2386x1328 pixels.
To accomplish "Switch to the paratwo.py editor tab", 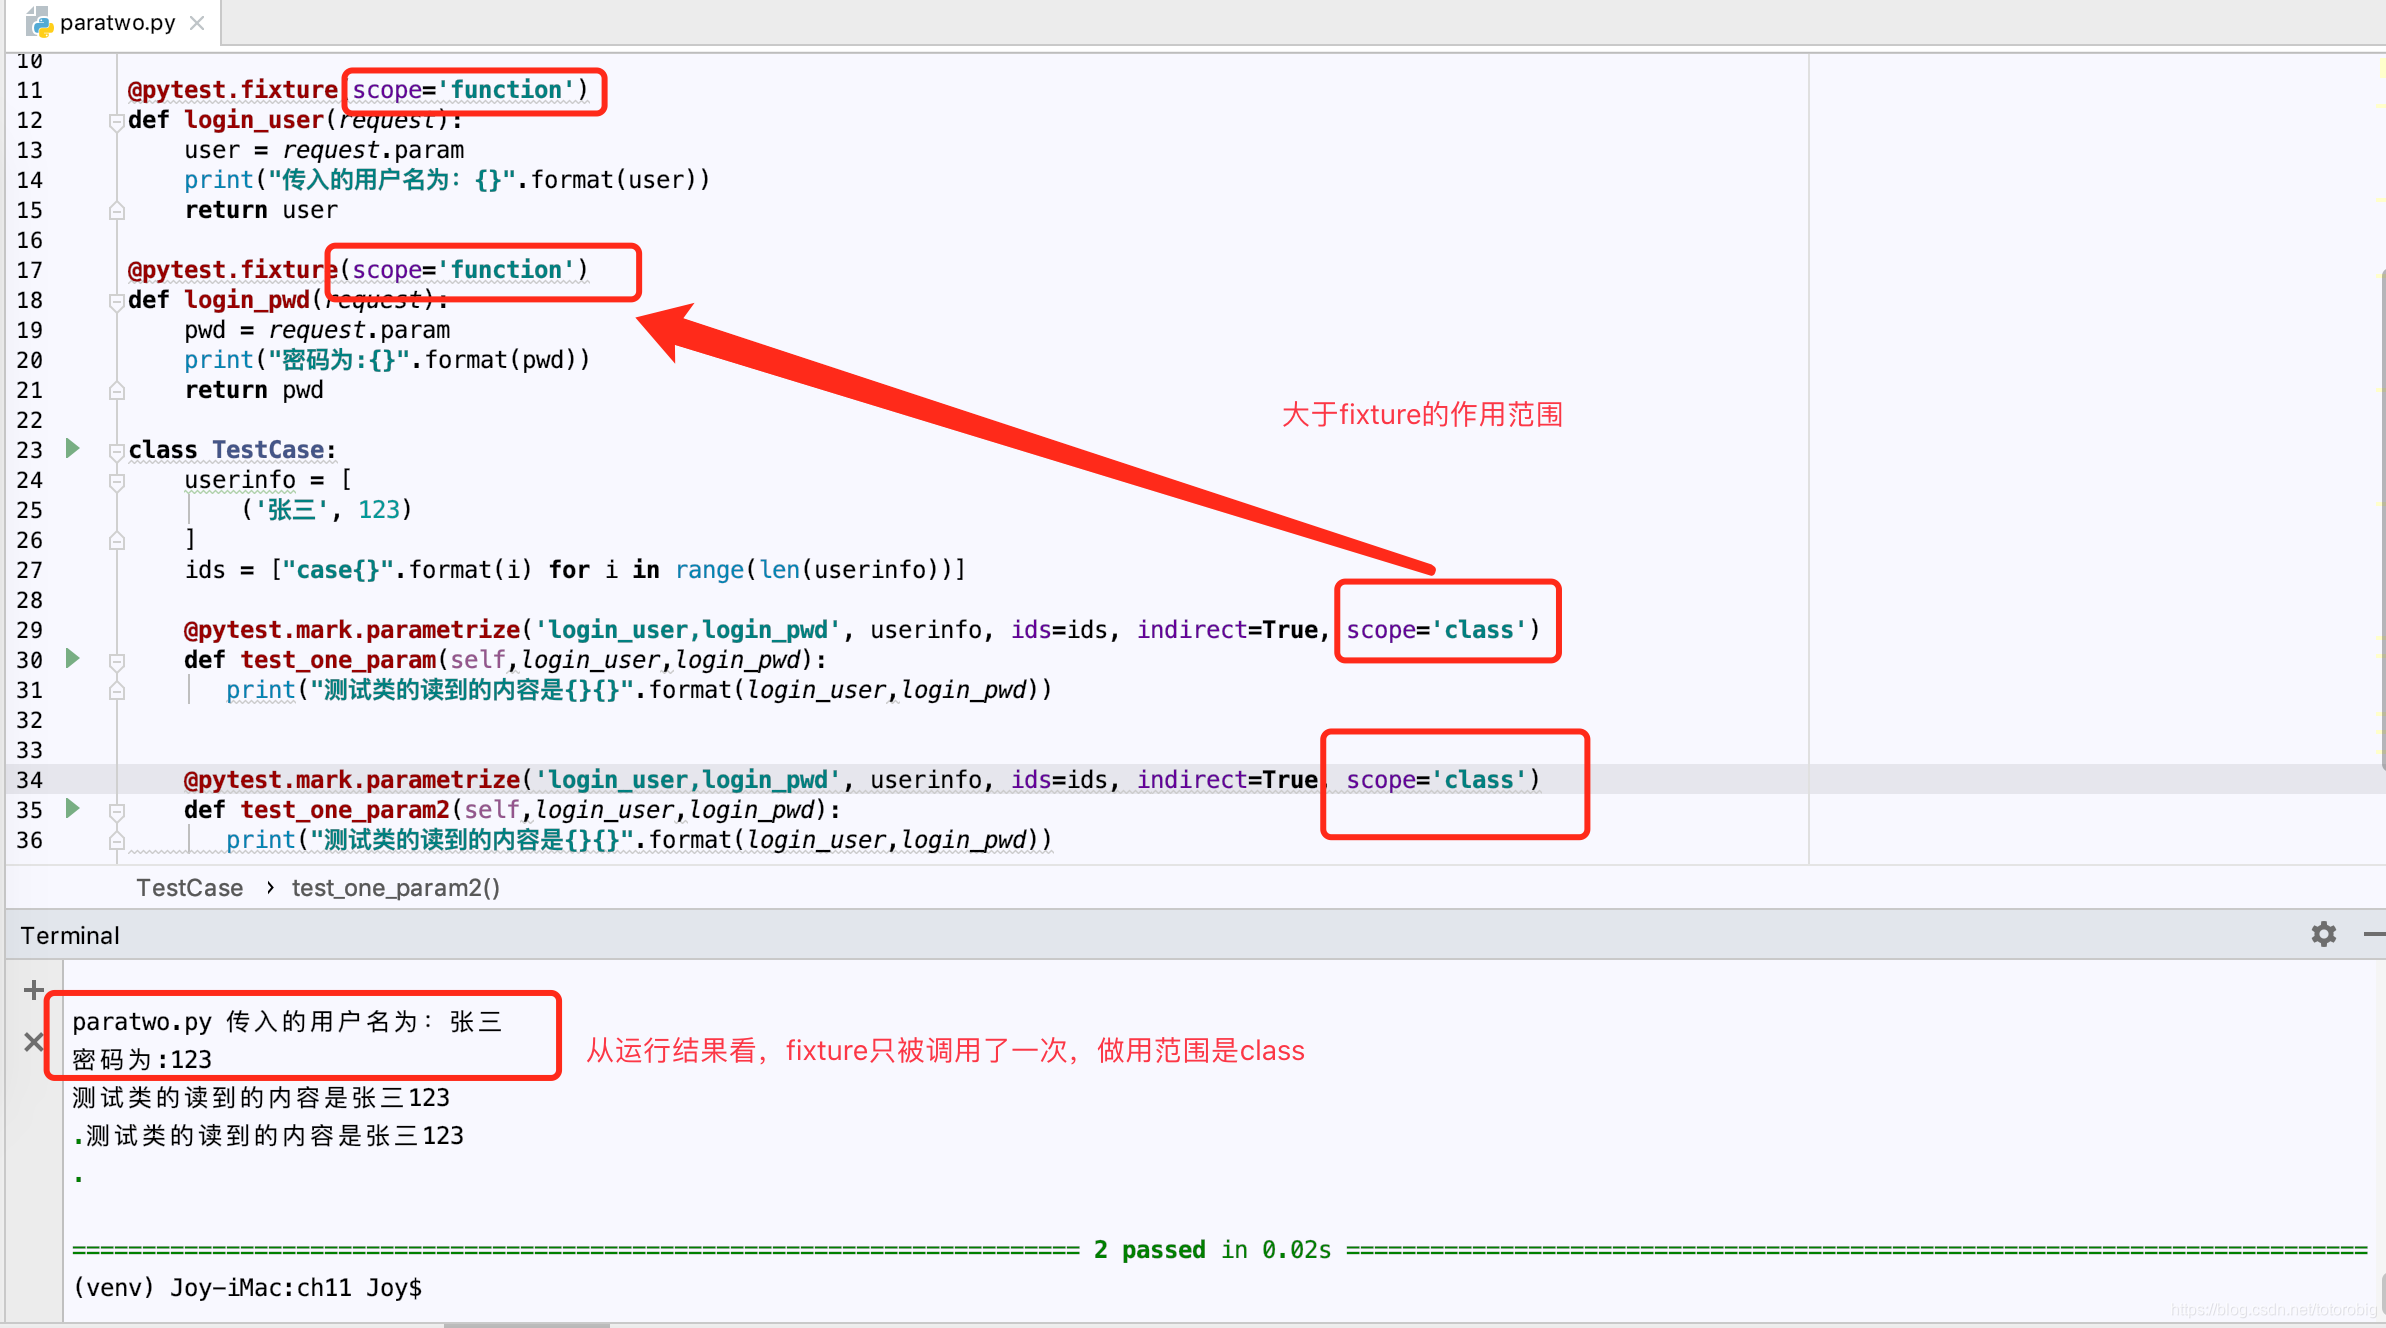I will coord(115,22).
